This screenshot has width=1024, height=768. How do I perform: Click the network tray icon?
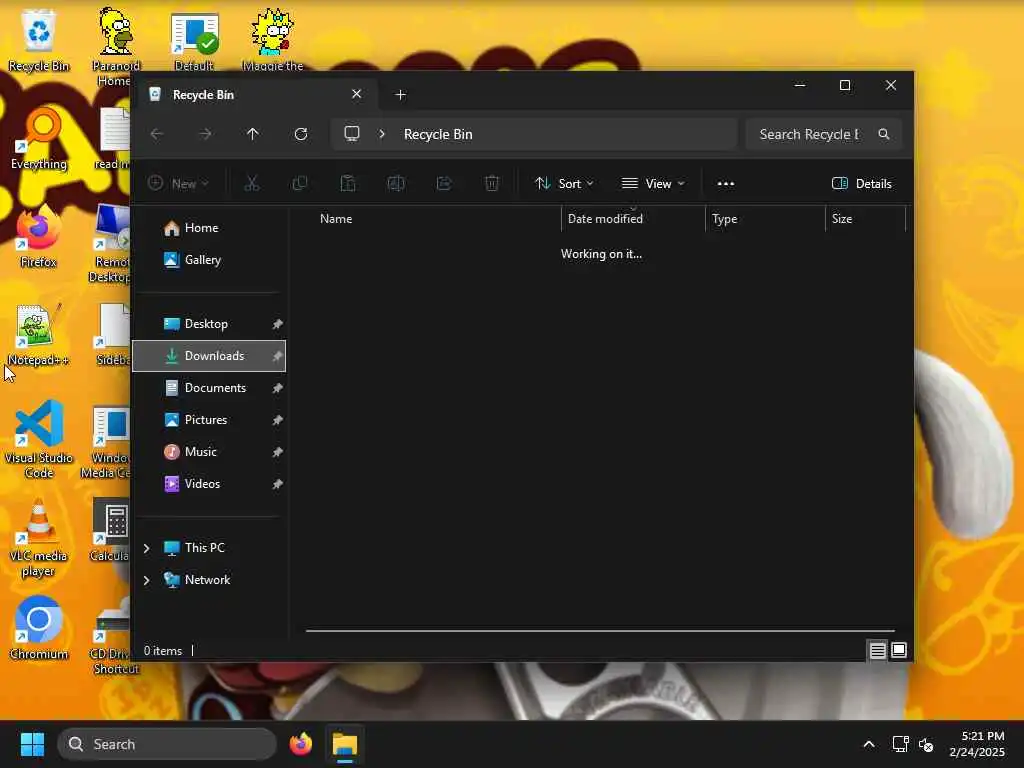coord(901,744)
